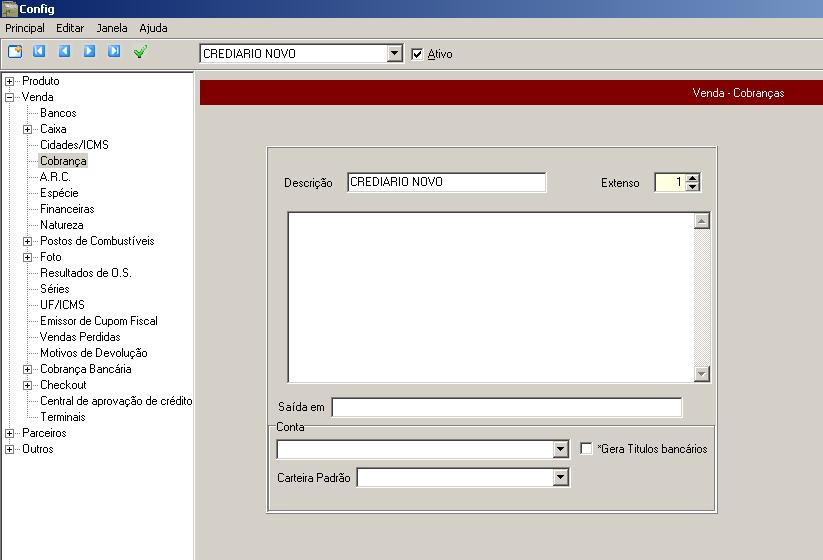823x560 pixels.
Task: Open the Carteira Padrão dropdown
Action: pos(561,478)
